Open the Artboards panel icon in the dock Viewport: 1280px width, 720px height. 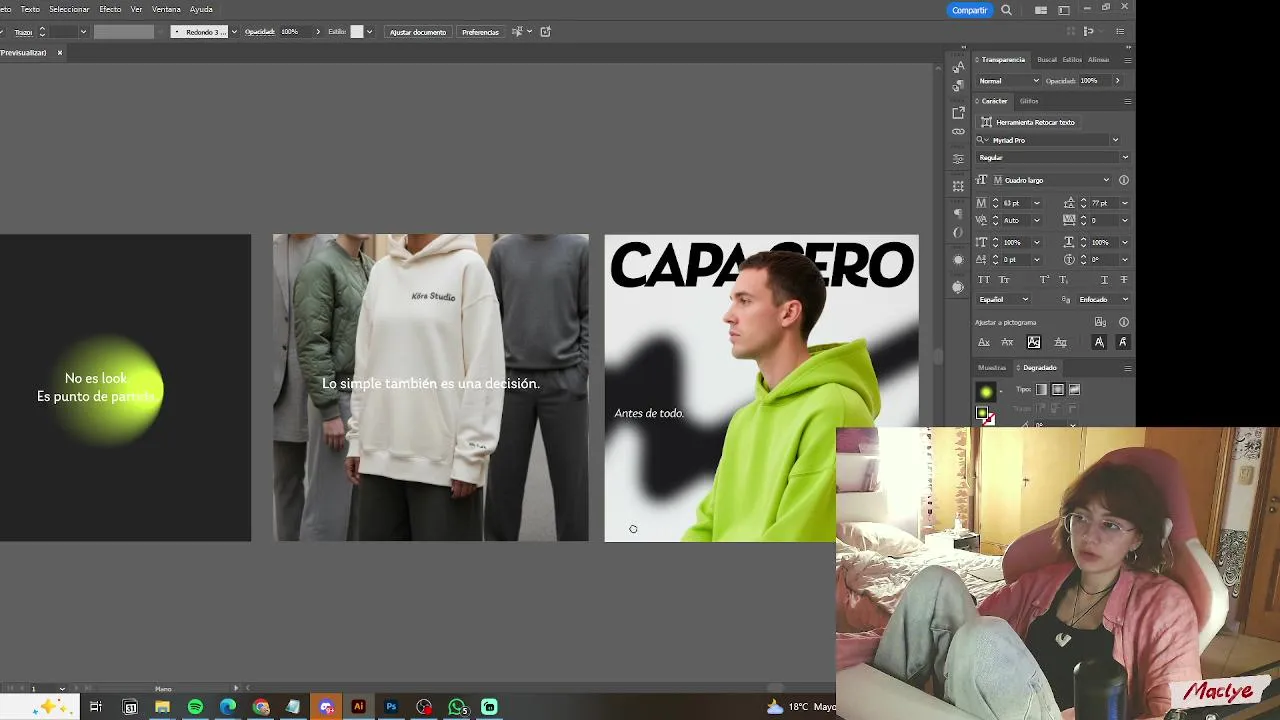(958, 186)
